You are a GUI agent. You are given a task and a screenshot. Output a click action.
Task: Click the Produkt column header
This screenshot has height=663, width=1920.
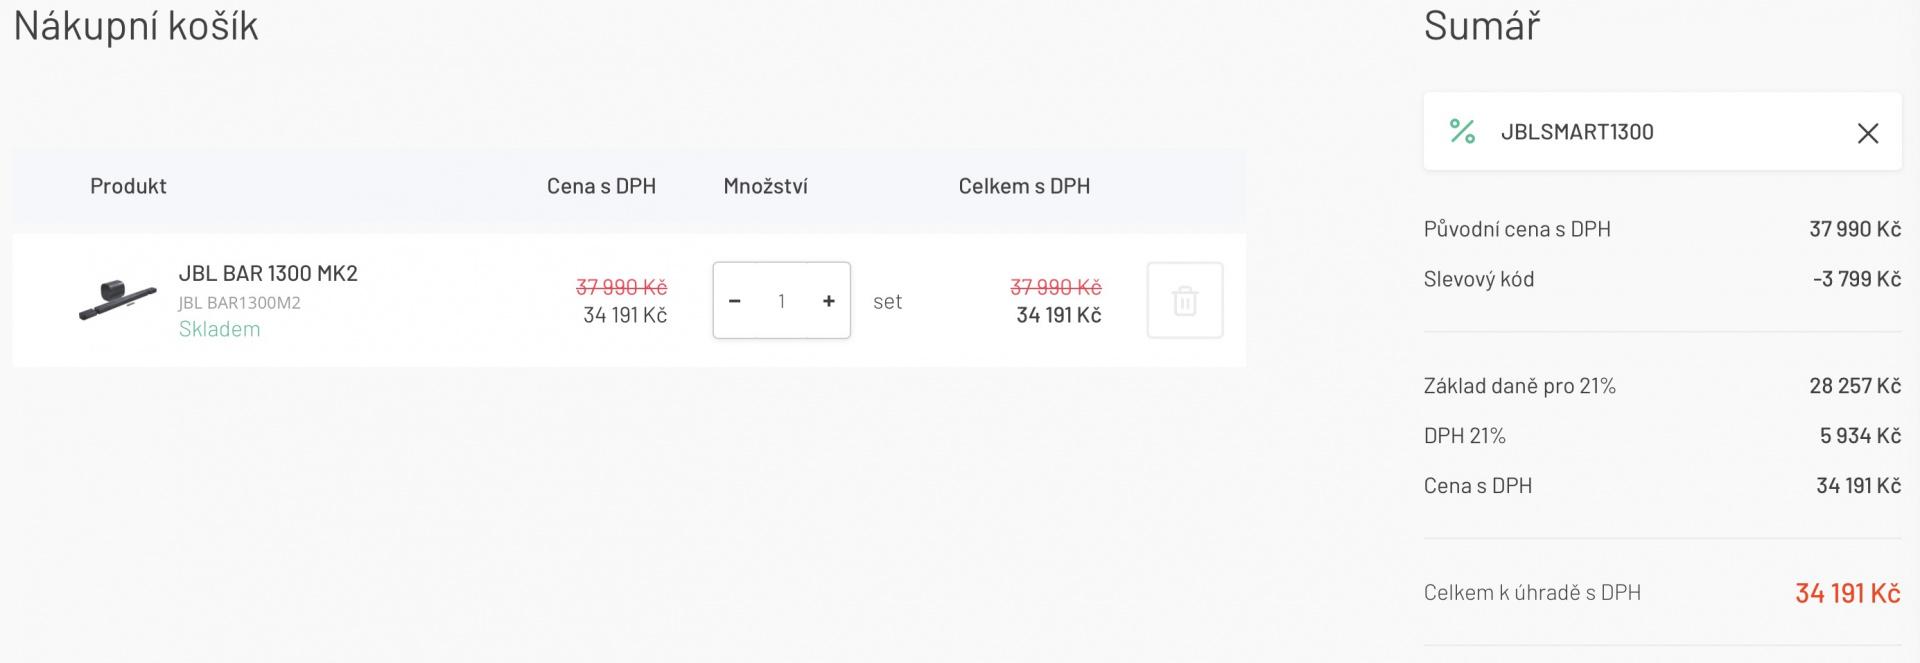click(x=128, y=186)
